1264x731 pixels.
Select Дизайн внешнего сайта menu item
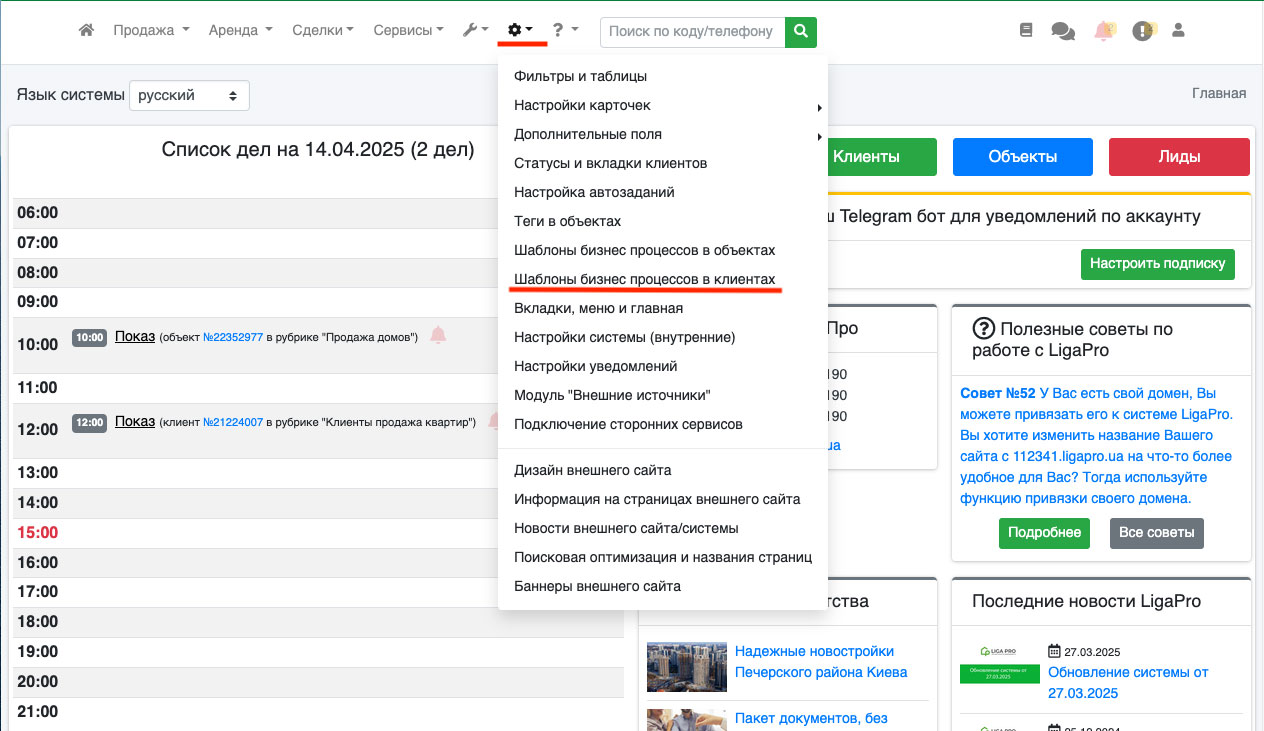592,470
